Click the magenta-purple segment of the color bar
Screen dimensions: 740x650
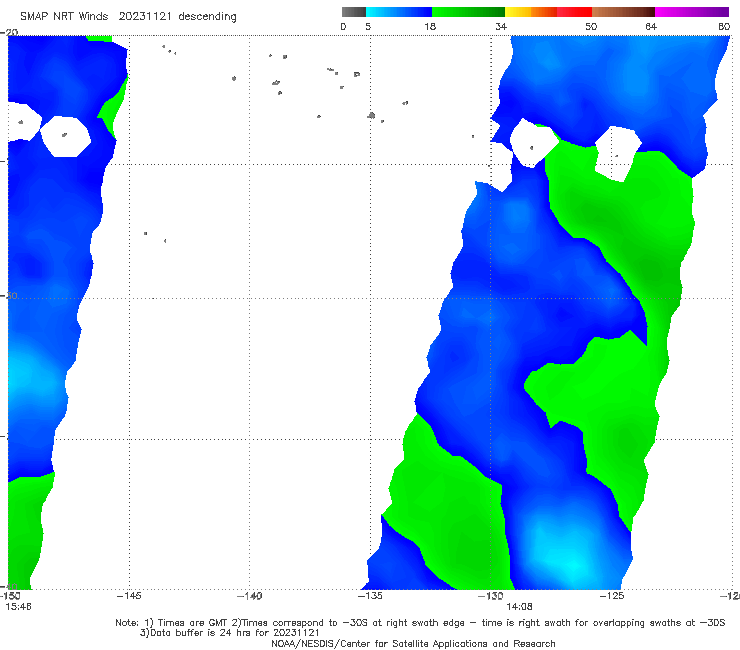692,12
